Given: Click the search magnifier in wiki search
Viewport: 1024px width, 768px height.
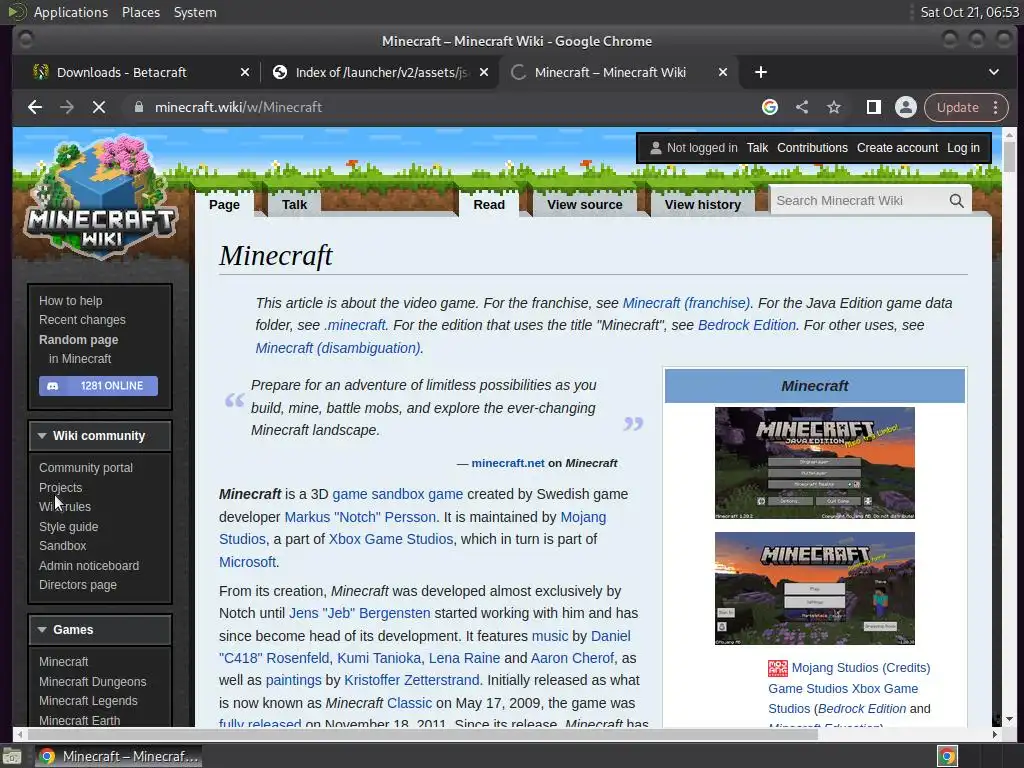Looking at the screenshot, I should [957, 200].
